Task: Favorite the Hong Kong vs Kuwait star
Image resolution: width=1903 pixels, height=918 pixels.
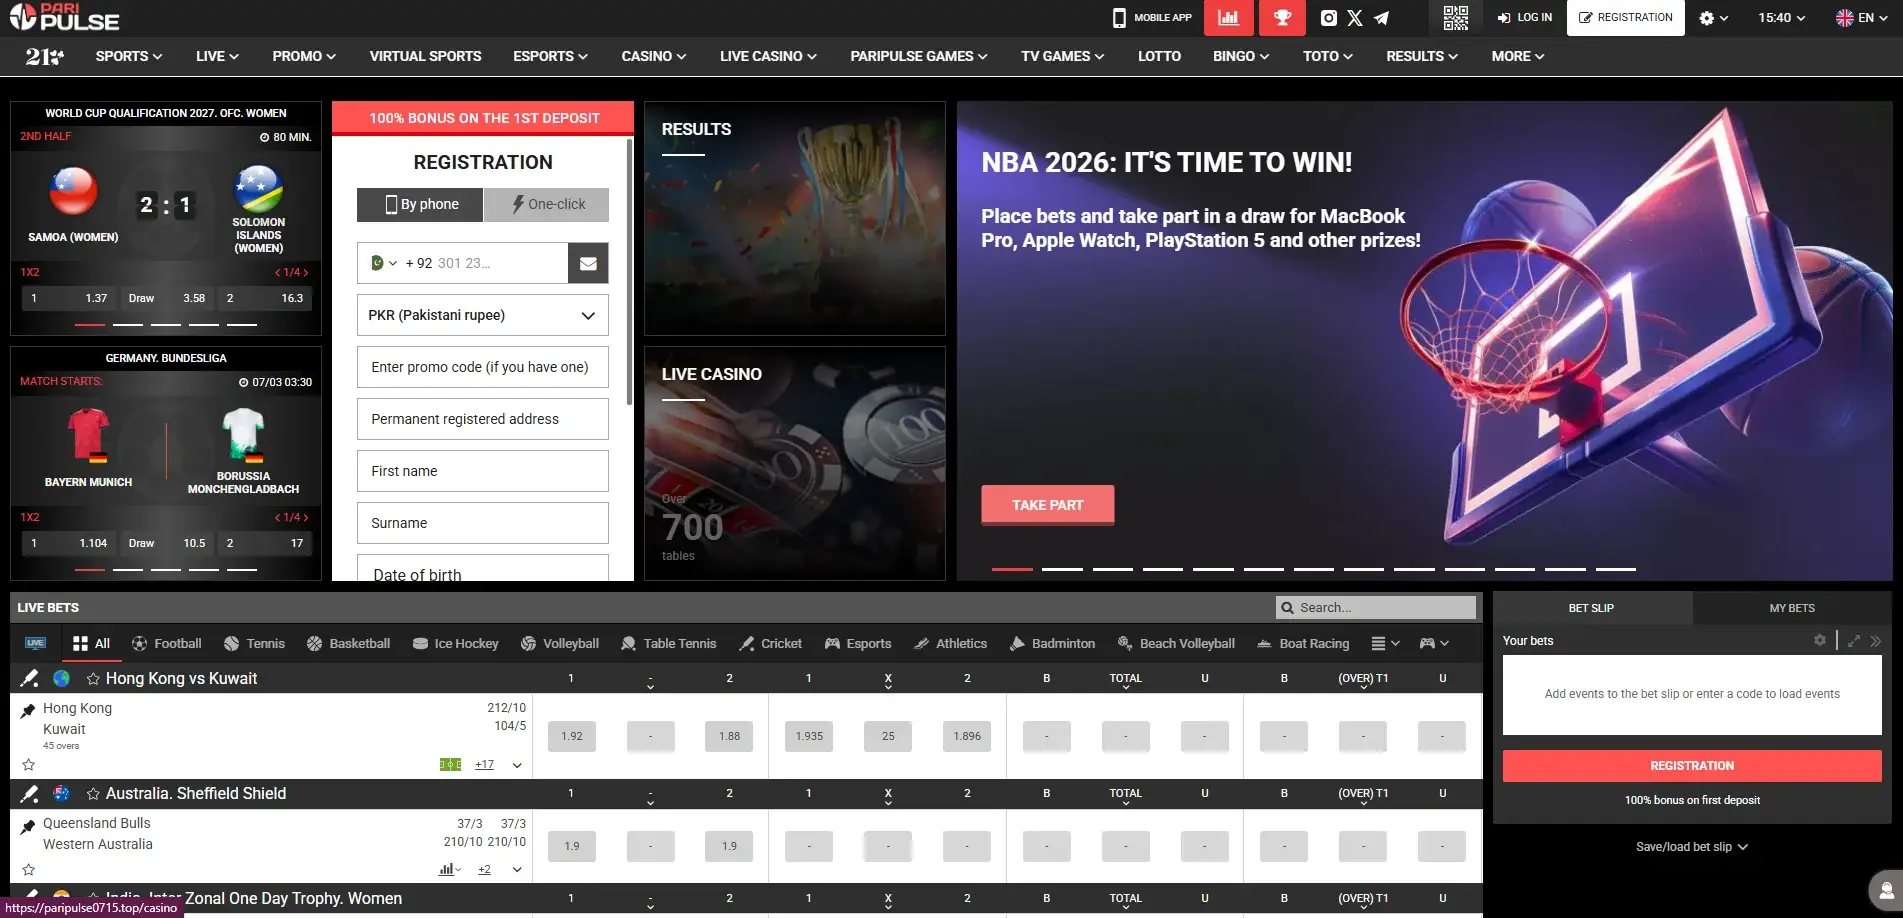Action: [93, 679]
